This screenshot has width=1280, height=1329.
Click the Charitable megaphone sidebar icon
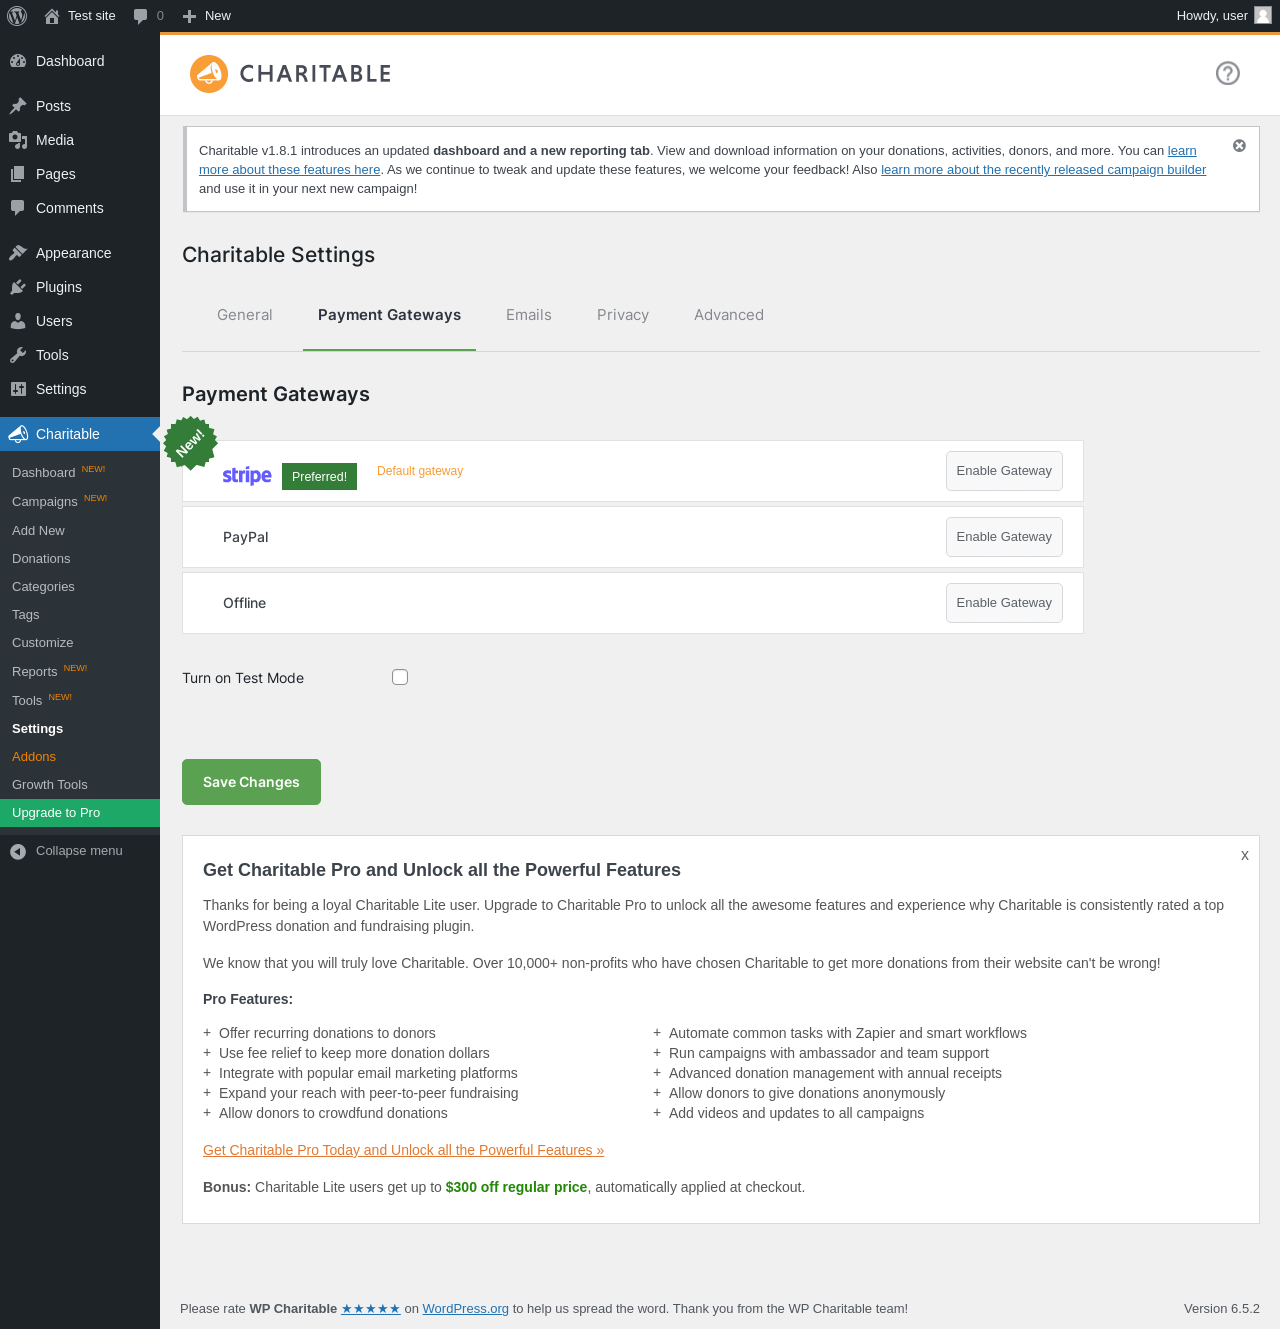coord(18,434)
